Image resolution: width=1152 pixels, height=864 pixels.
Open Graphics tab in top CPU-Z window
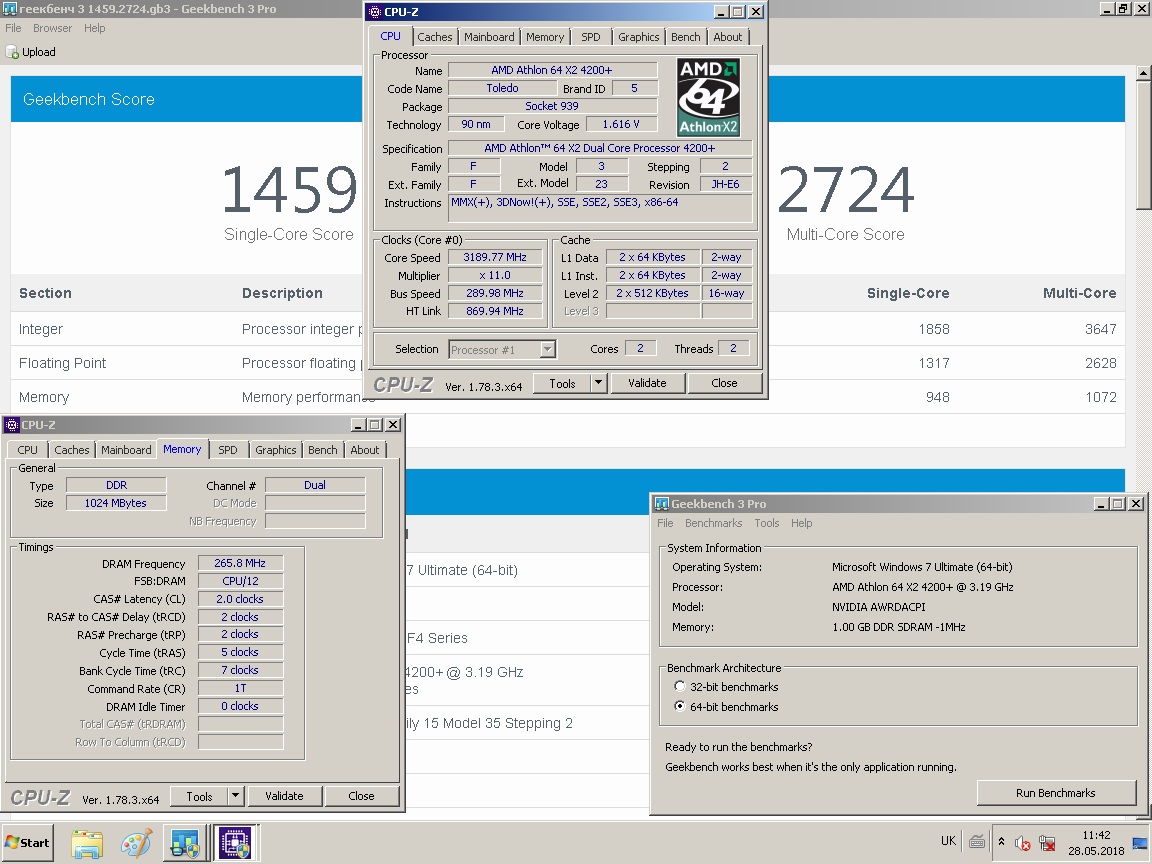638,37
